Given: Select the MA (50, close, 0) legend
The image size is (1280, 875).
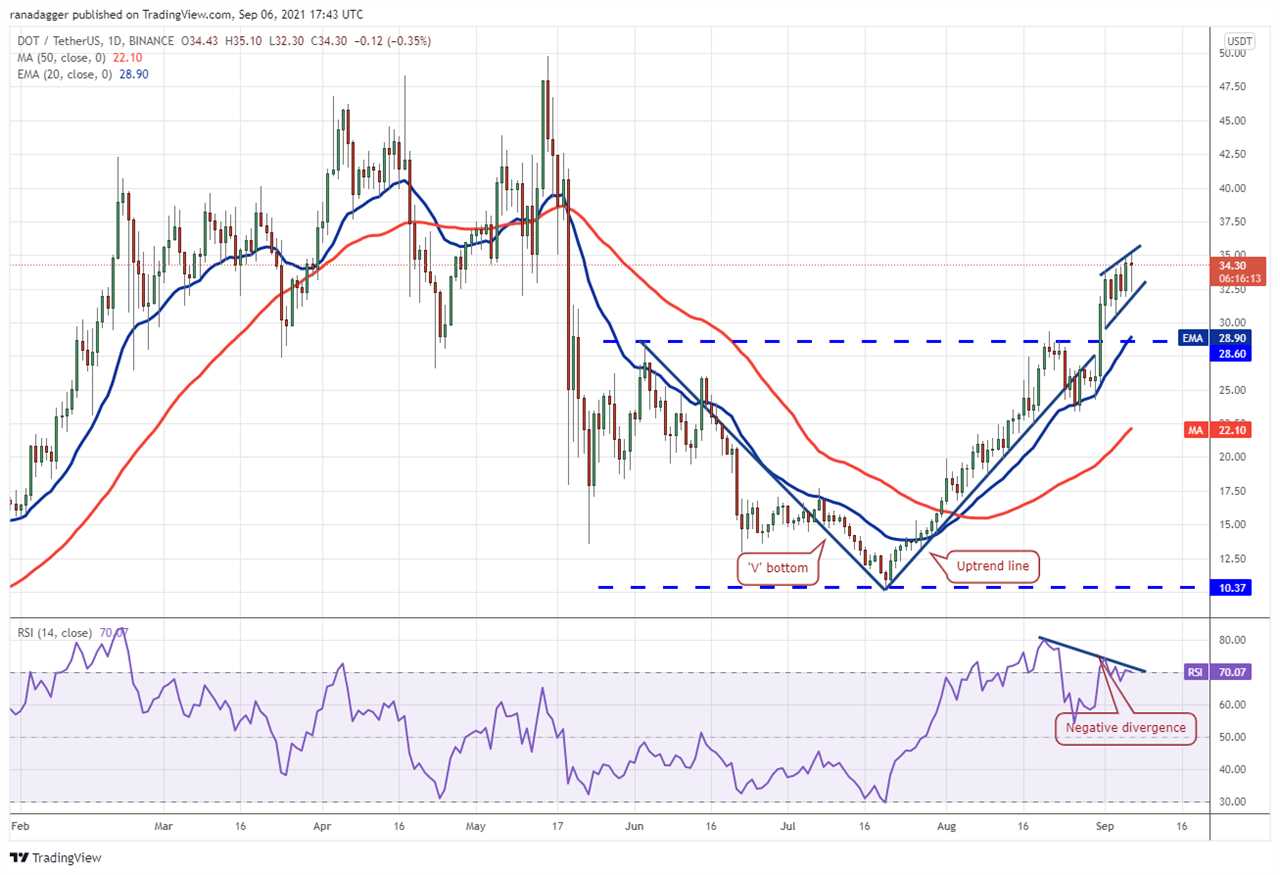Looking at the screenshot, I should tap(59, 58).
